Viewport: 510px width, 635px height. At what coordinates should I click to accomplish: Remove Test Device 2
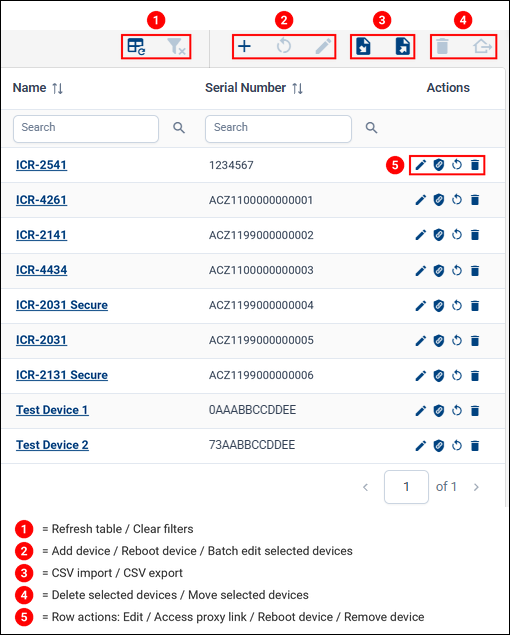(475, 446)
